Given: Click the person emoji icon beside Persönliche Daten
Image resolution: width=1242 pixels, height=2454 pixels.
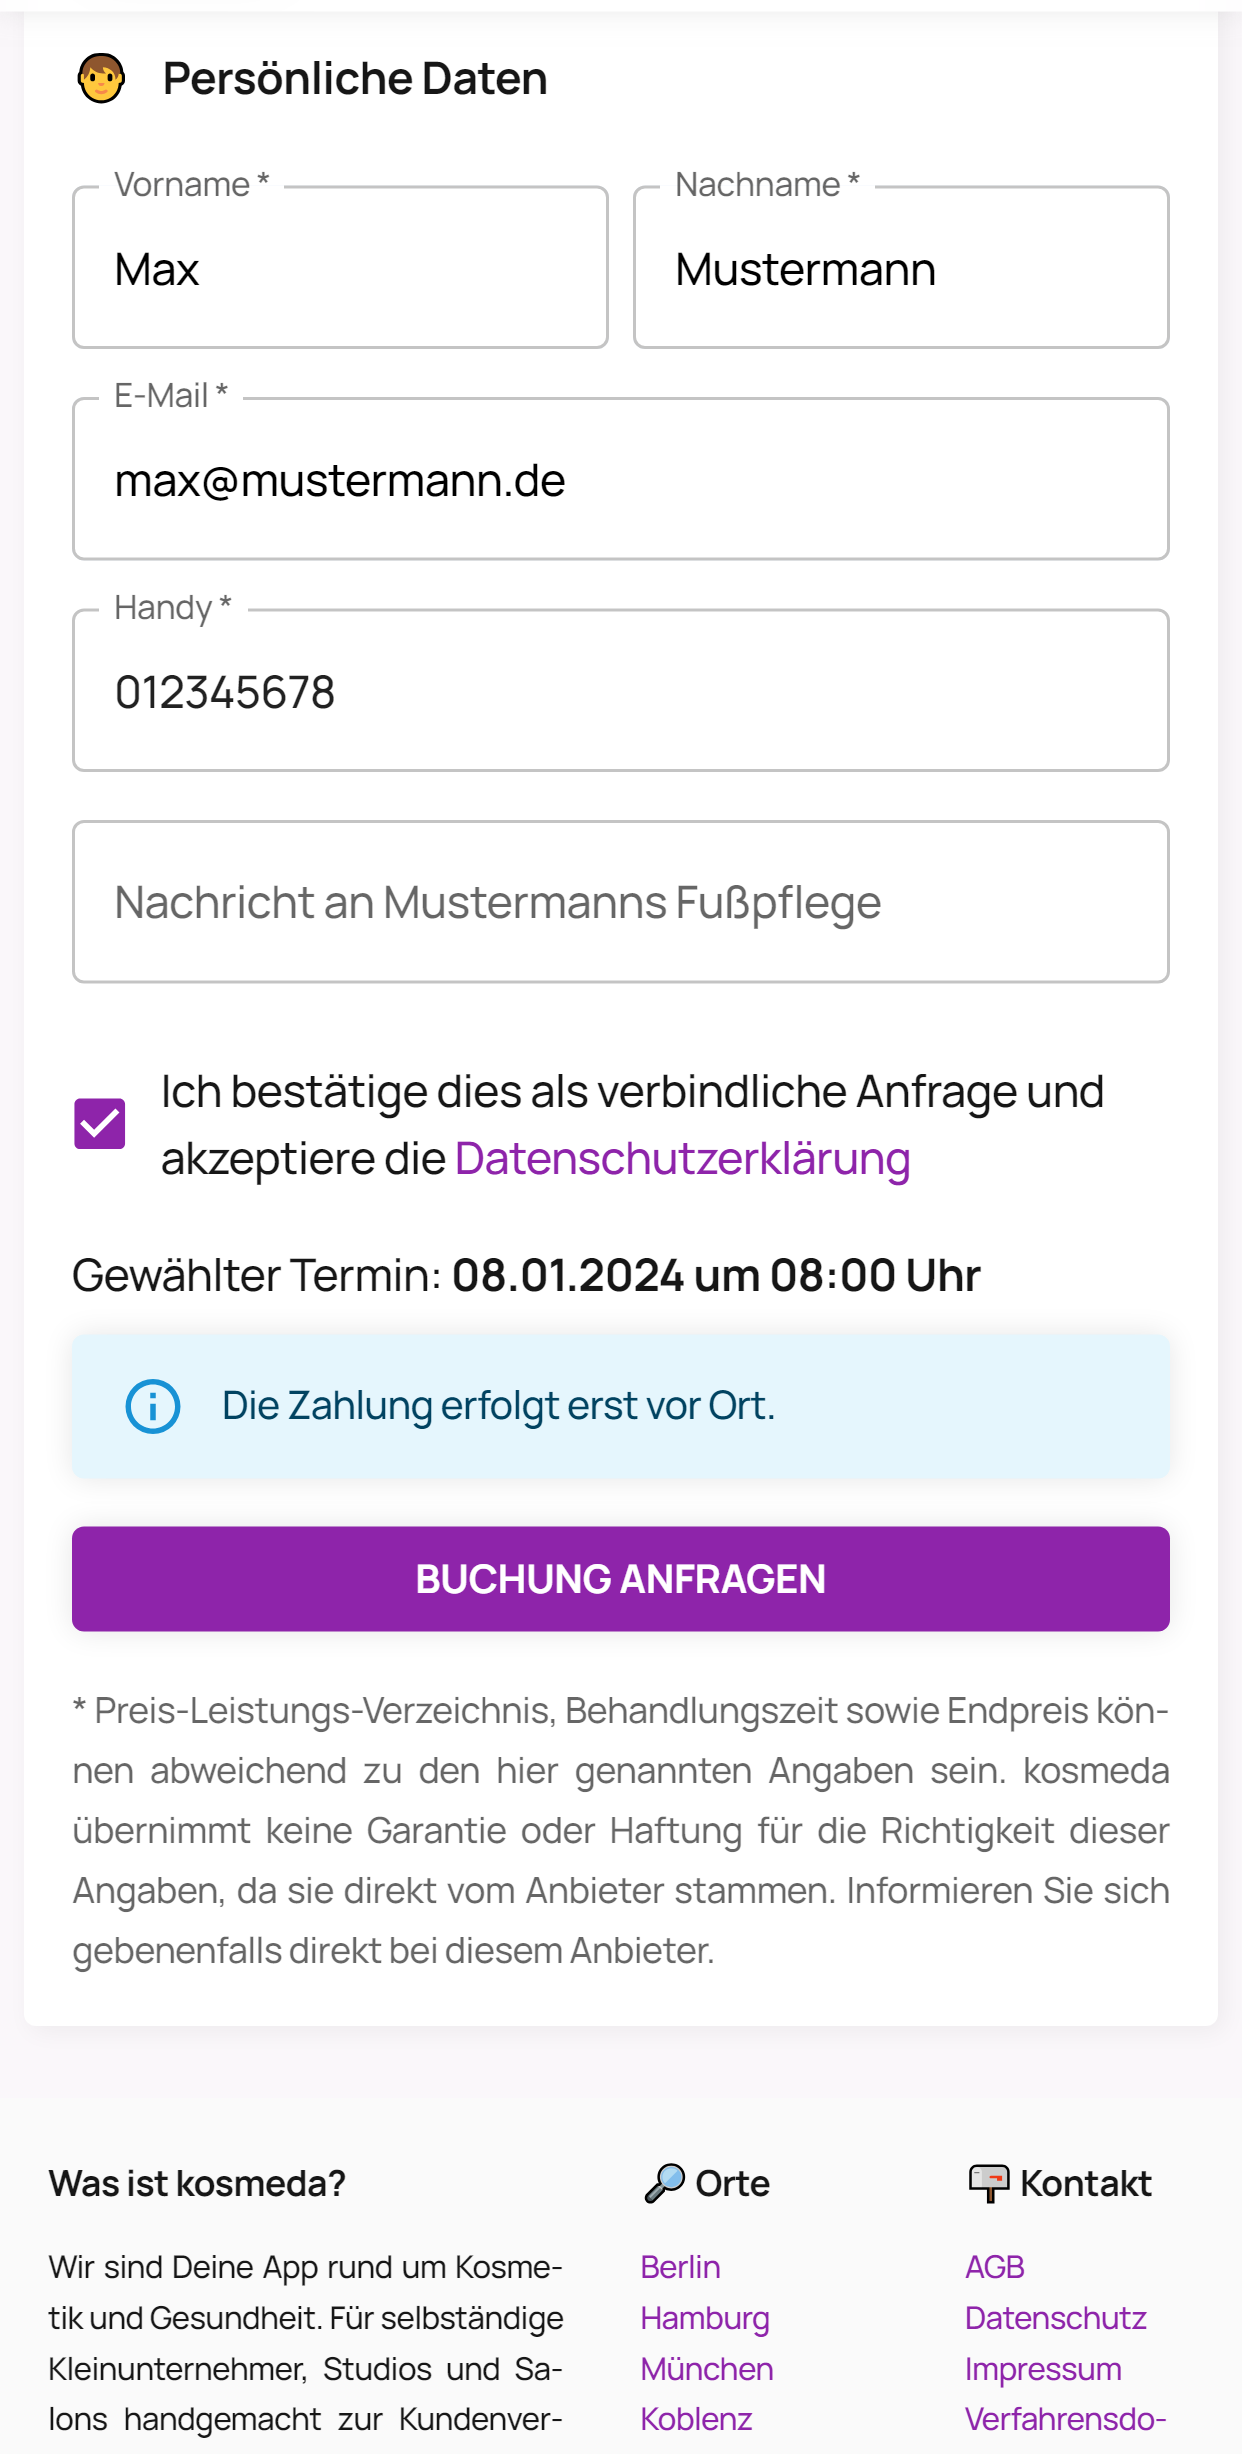Looking at the screenshot, I should tap(101, 78).
